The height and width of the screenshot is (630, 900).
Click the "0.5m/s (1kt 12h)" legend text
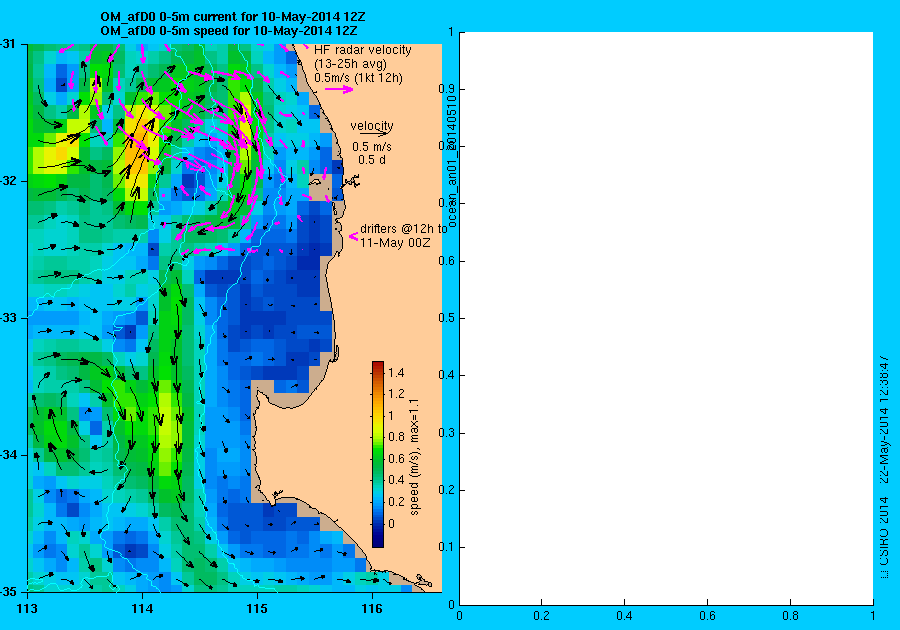coord(358,77)
